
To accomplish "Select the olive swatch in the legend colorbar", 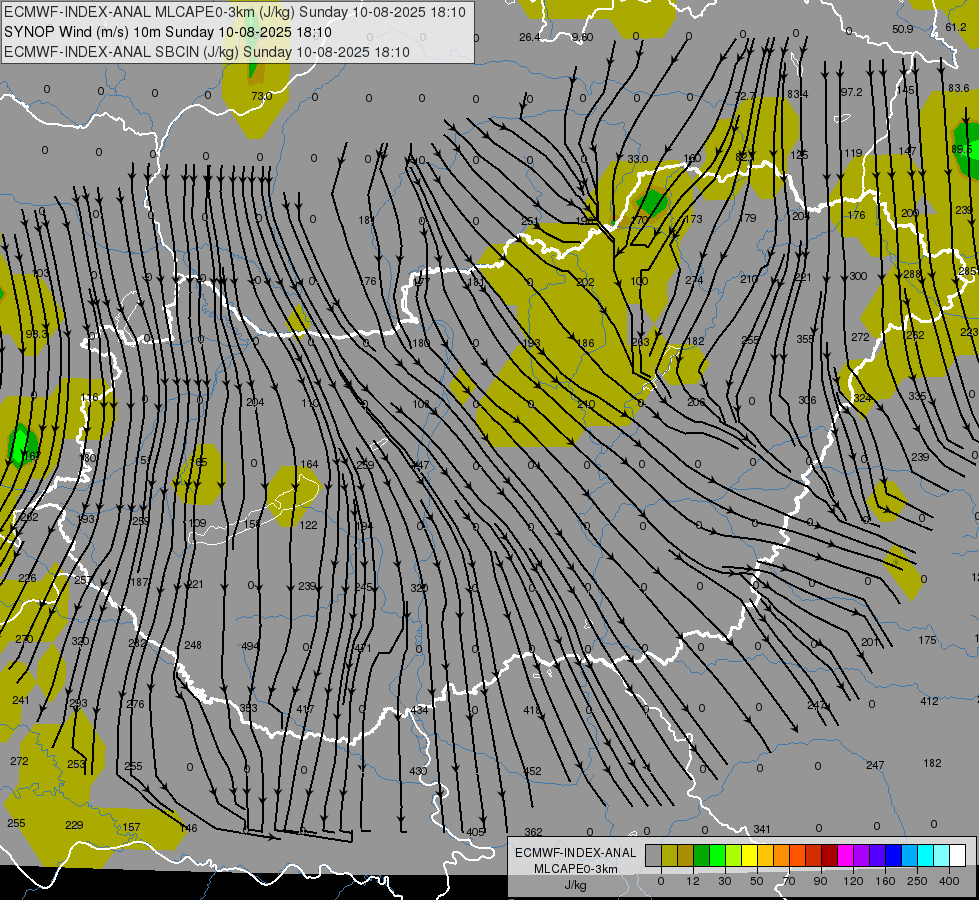I will pyautogui.click(x=669, y=856).
